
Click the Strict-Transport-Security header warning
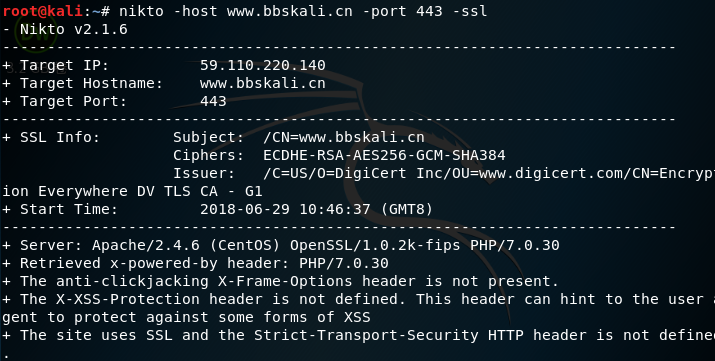[358, 335]
